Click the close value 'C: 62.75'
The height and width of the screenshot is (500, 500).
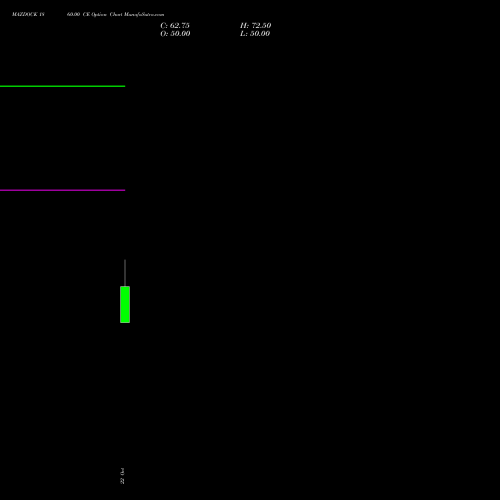[x=175, y=25]
